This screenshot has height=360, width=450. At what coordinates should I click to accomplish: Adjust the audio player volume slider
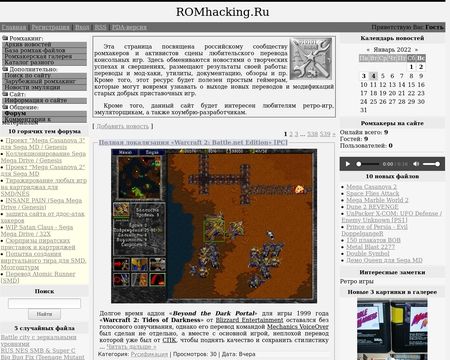point(431,164)
